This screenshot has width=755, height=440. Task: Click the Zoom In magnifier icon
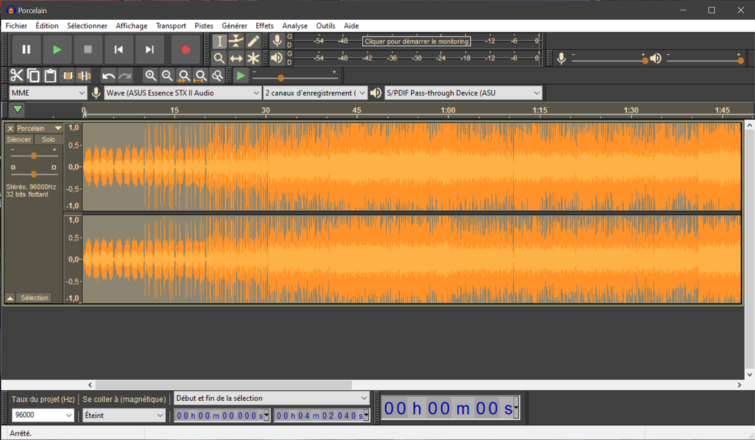click(x=150, y=76)
